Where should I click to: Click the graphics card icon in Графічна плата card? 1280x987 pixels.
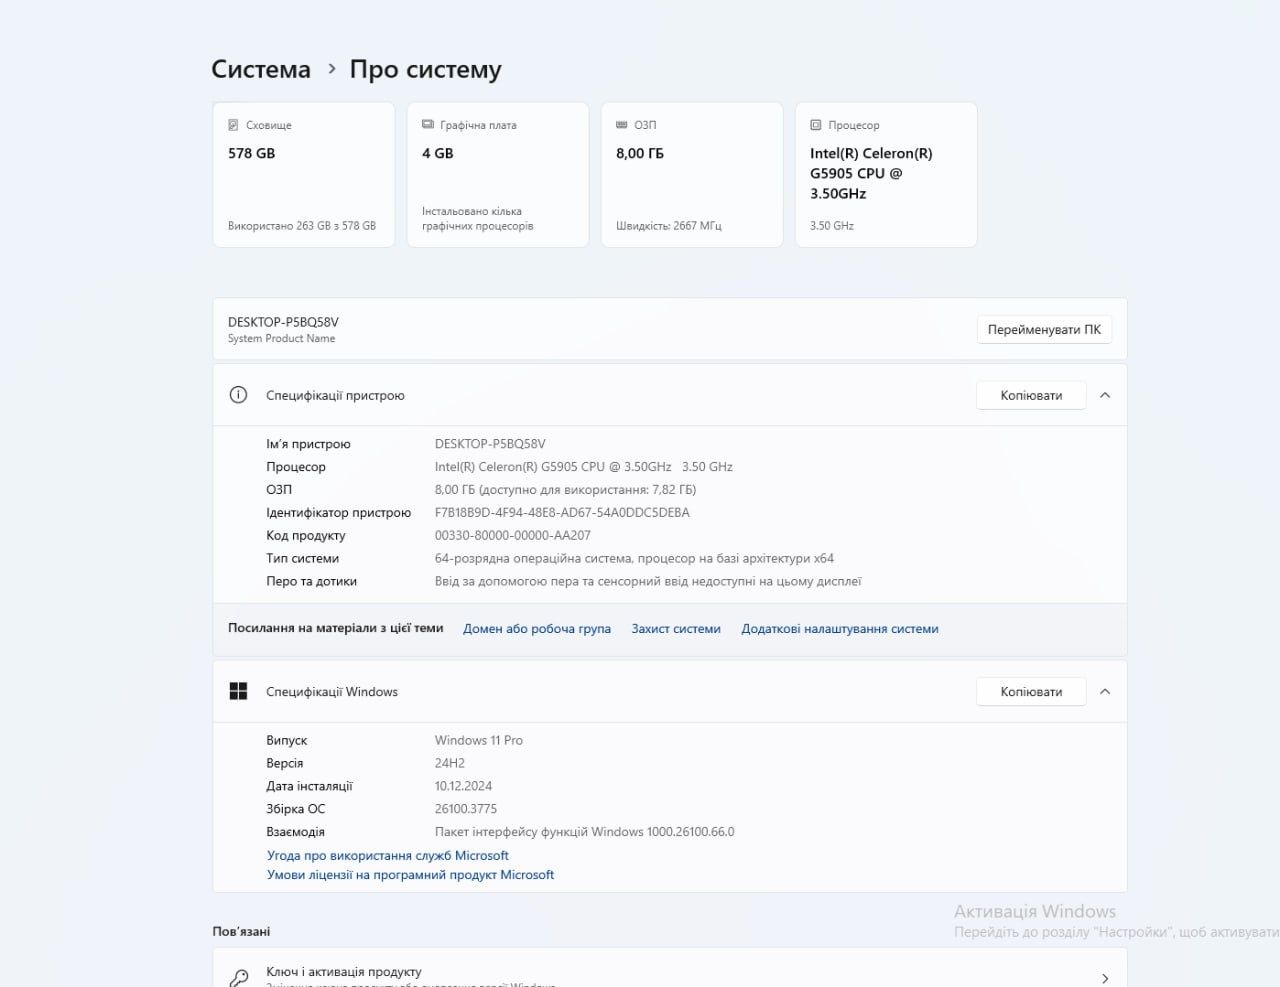click(427, 125)
